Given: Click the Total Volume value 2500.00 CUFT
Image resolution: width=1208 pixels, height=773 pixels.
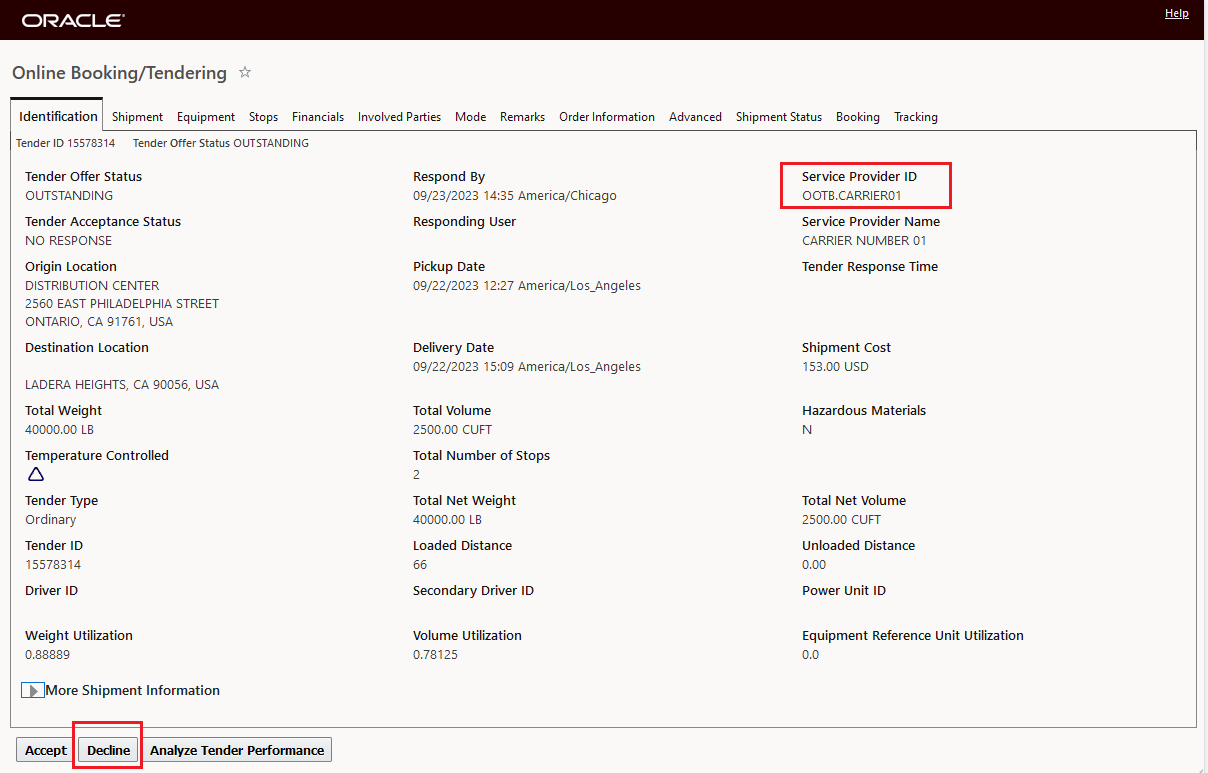Looking at the screenshot, I should click(453, 430).
